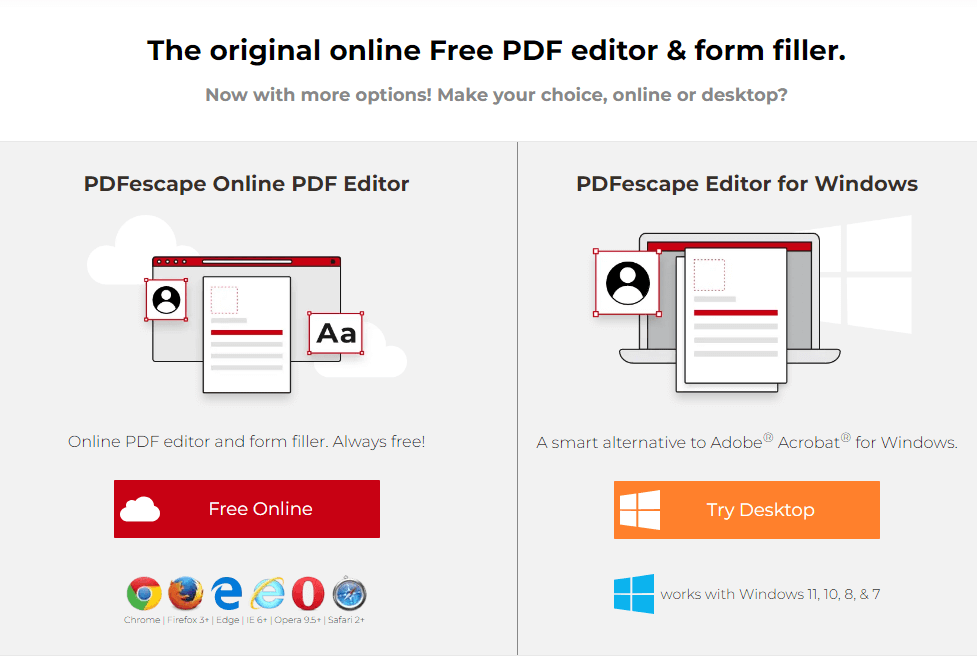Click the 'Now with more options!' subtitle
The image size is (977, 656).
(497, 95)
